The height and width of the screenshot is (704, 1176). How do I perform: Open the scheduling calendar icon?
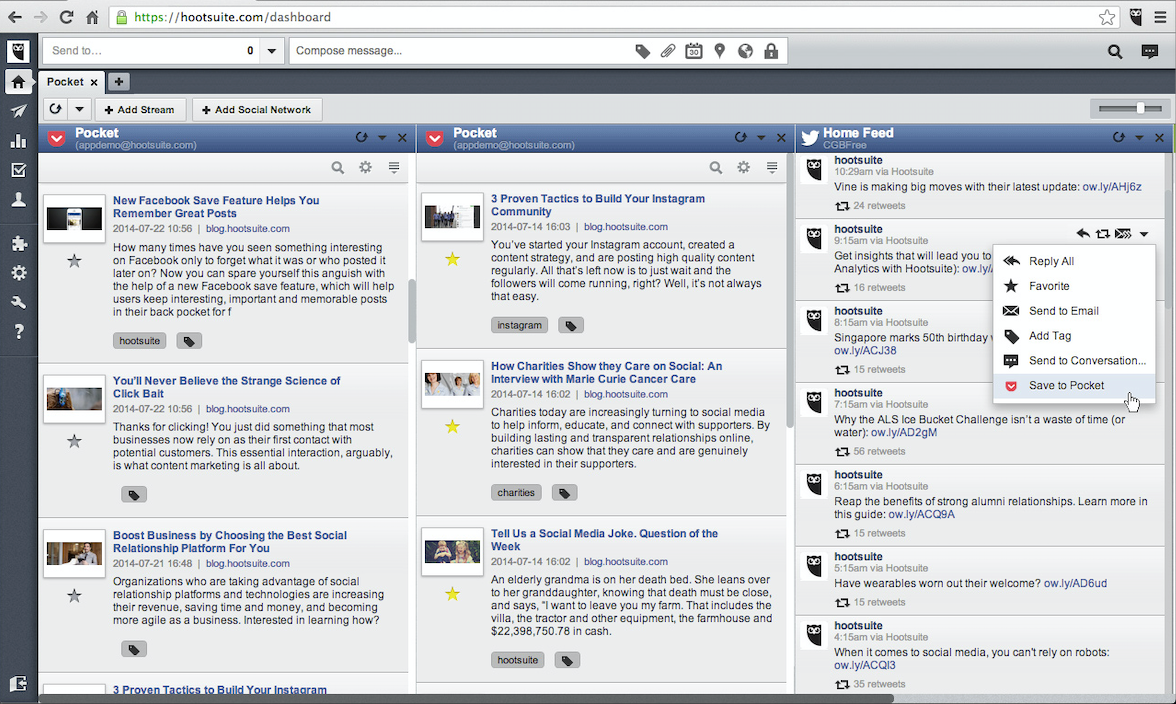coord(694,51)
